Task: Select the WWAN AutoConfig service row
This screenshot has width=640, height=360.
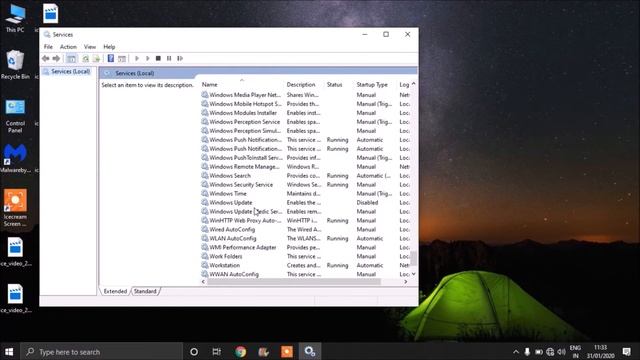Action: [305, 274]
